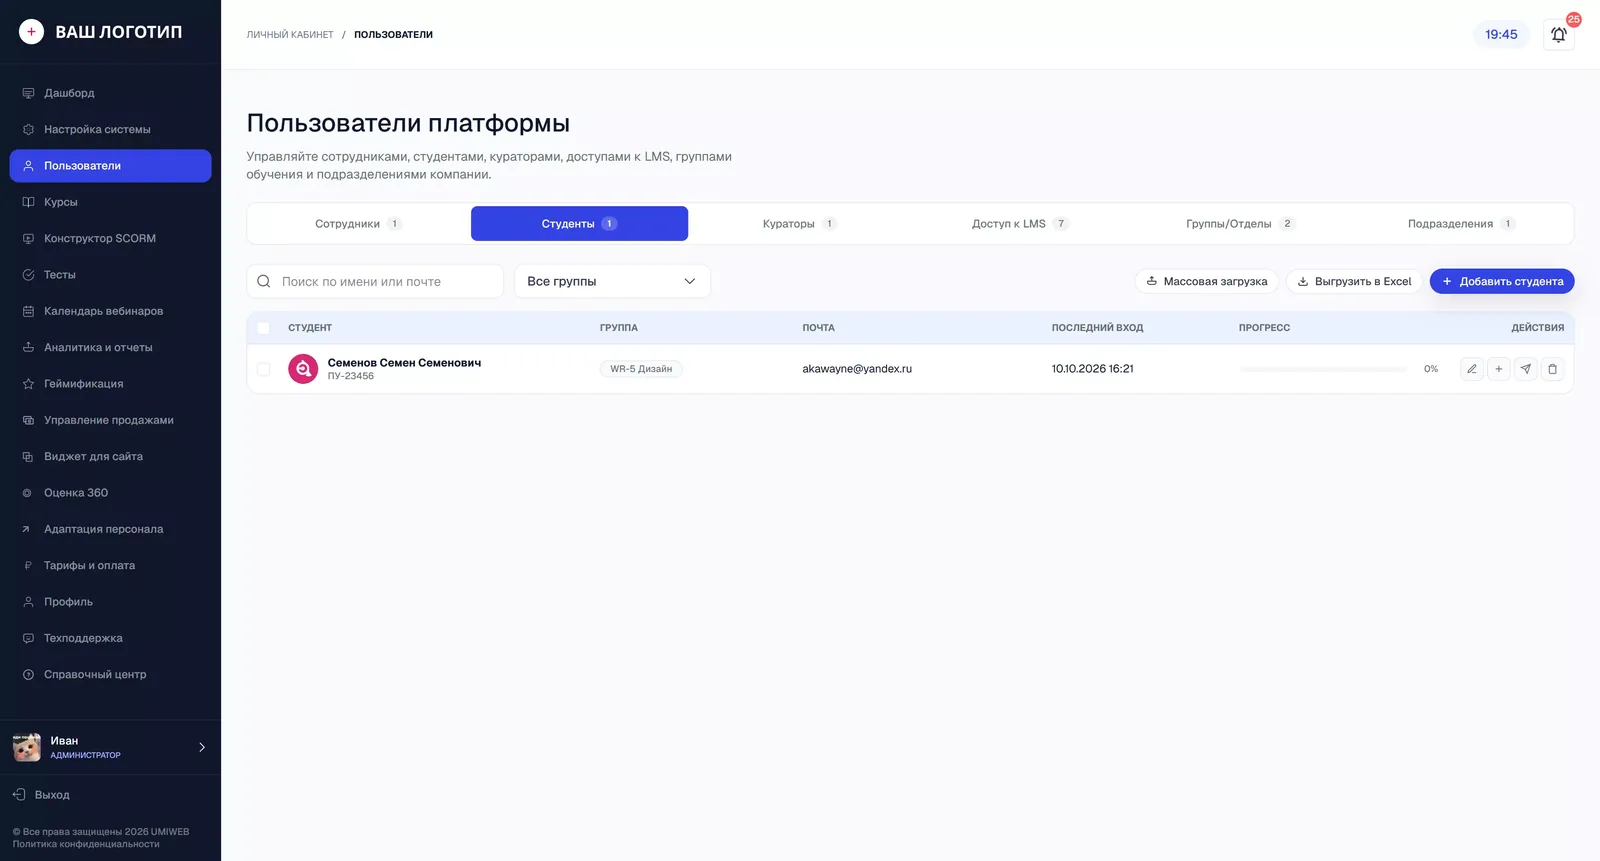Send message via the paper plane icon
The height and width of the screenshot is (861, 1600).
pyautogui.click(x=1526, y=369)
